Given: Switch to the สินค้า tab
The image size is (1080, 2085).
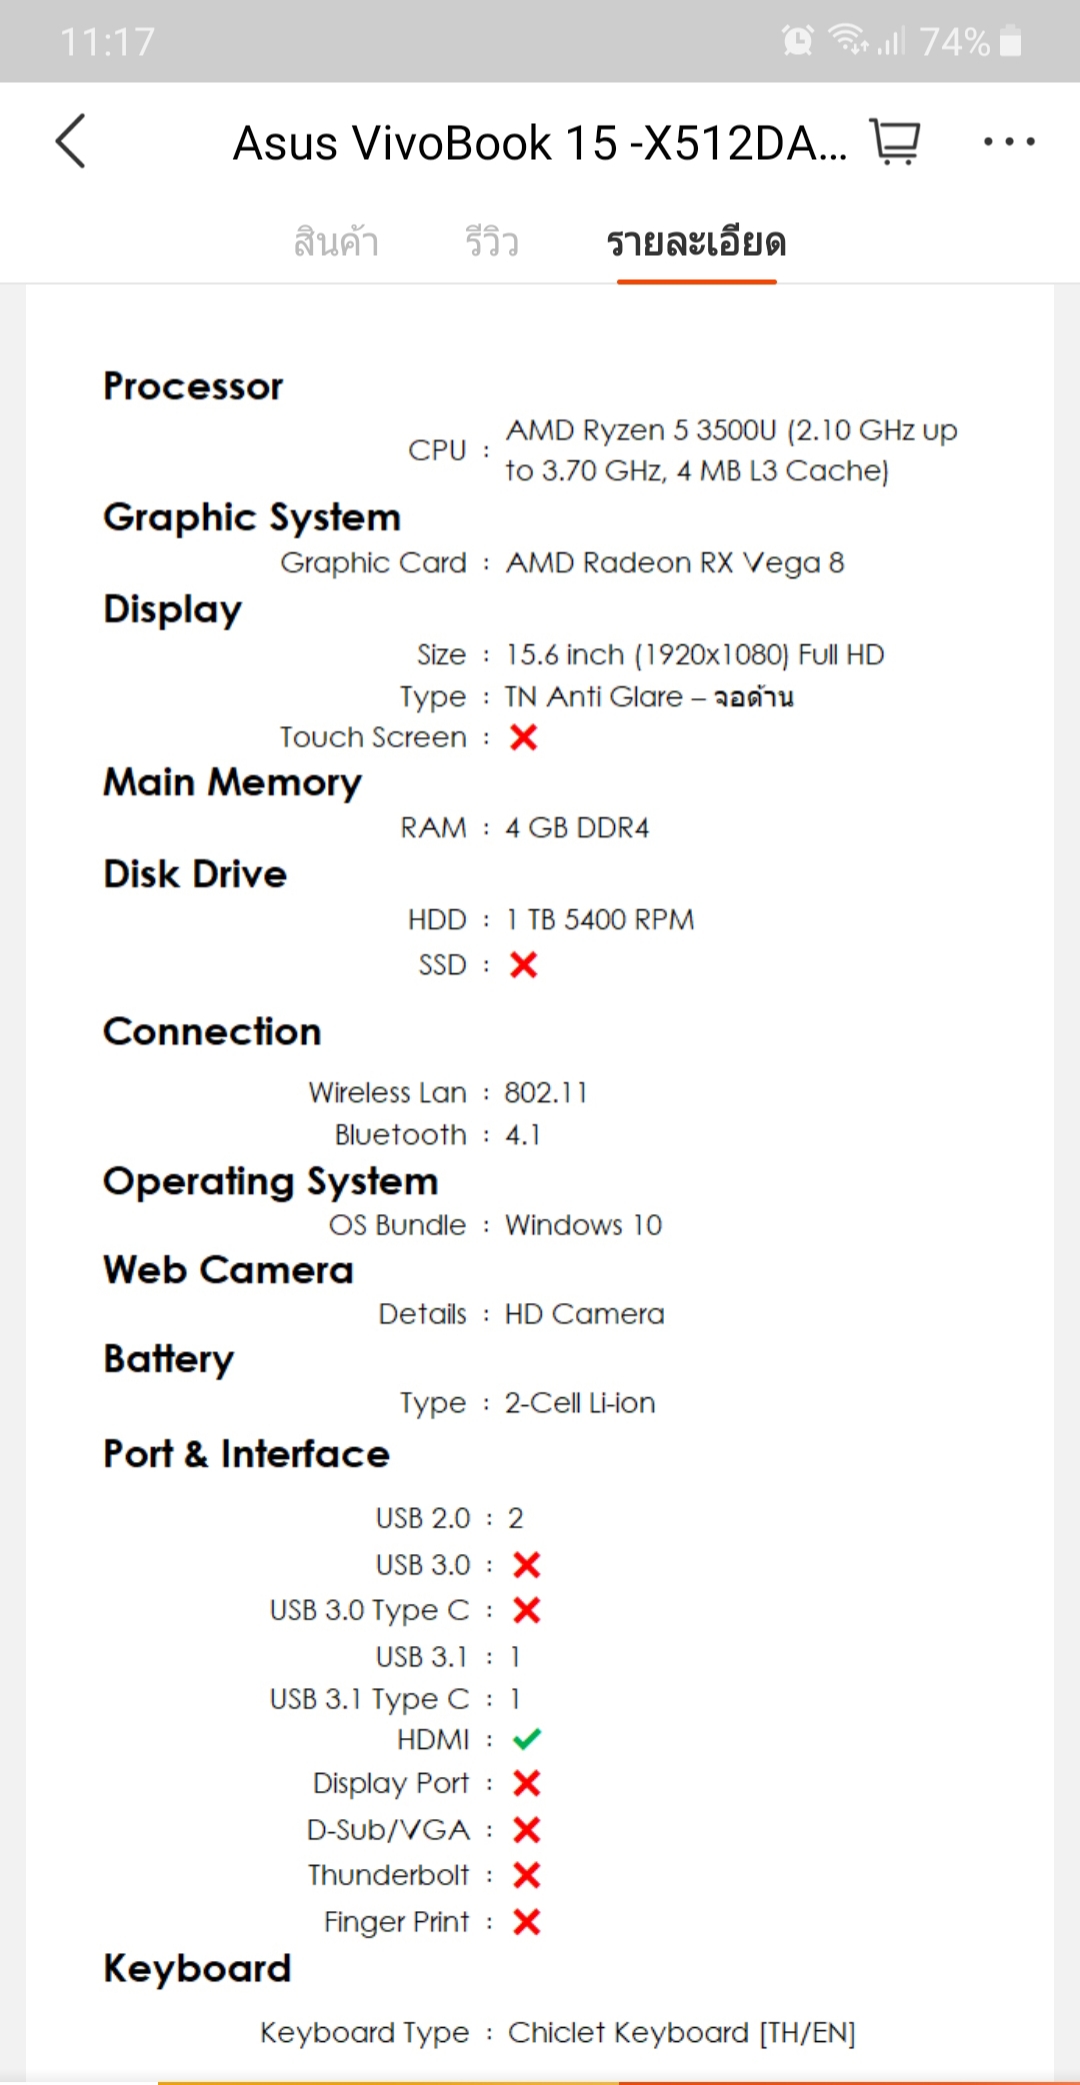Looking at the screenshot, I should click(x=336, y=242).
